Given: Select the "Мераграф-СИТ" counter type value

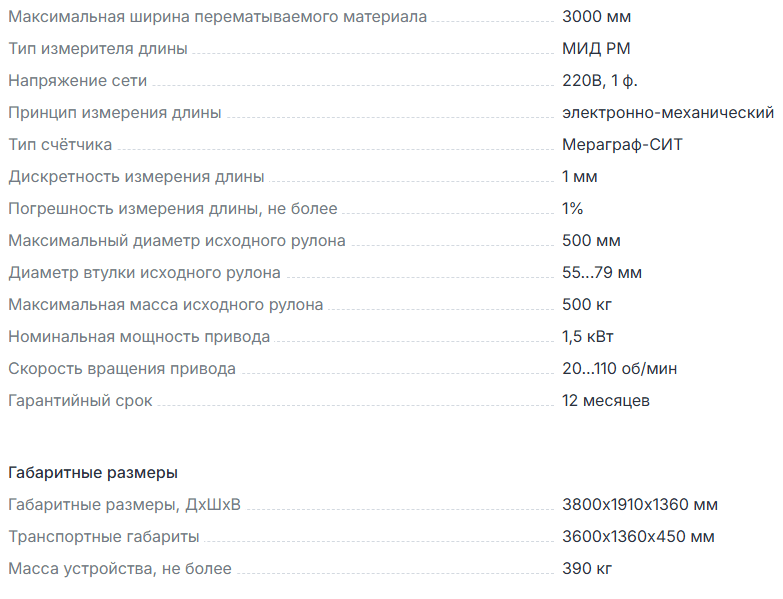Looking at the screenshot, I should click(623, 145).
